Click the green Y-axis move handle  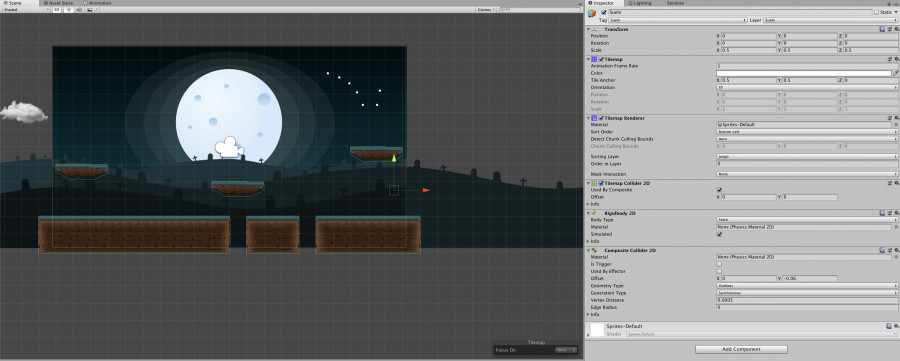click(x=394, y=158)
